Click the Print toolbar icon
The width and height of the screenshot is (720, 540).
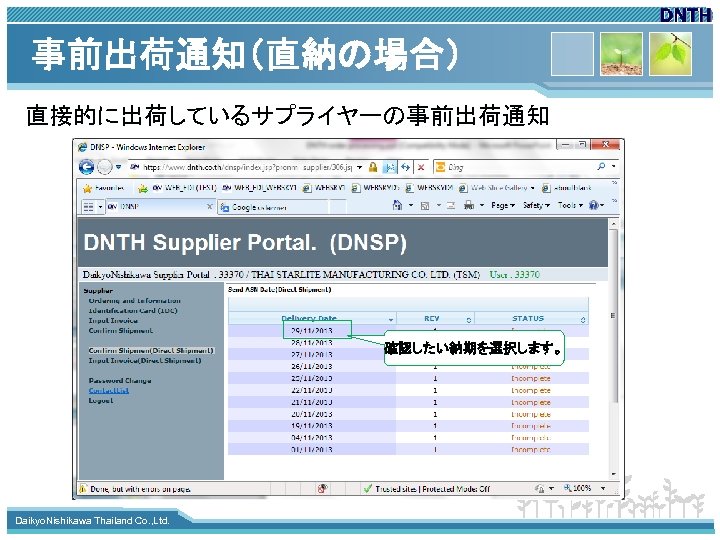tap(468, 205)
